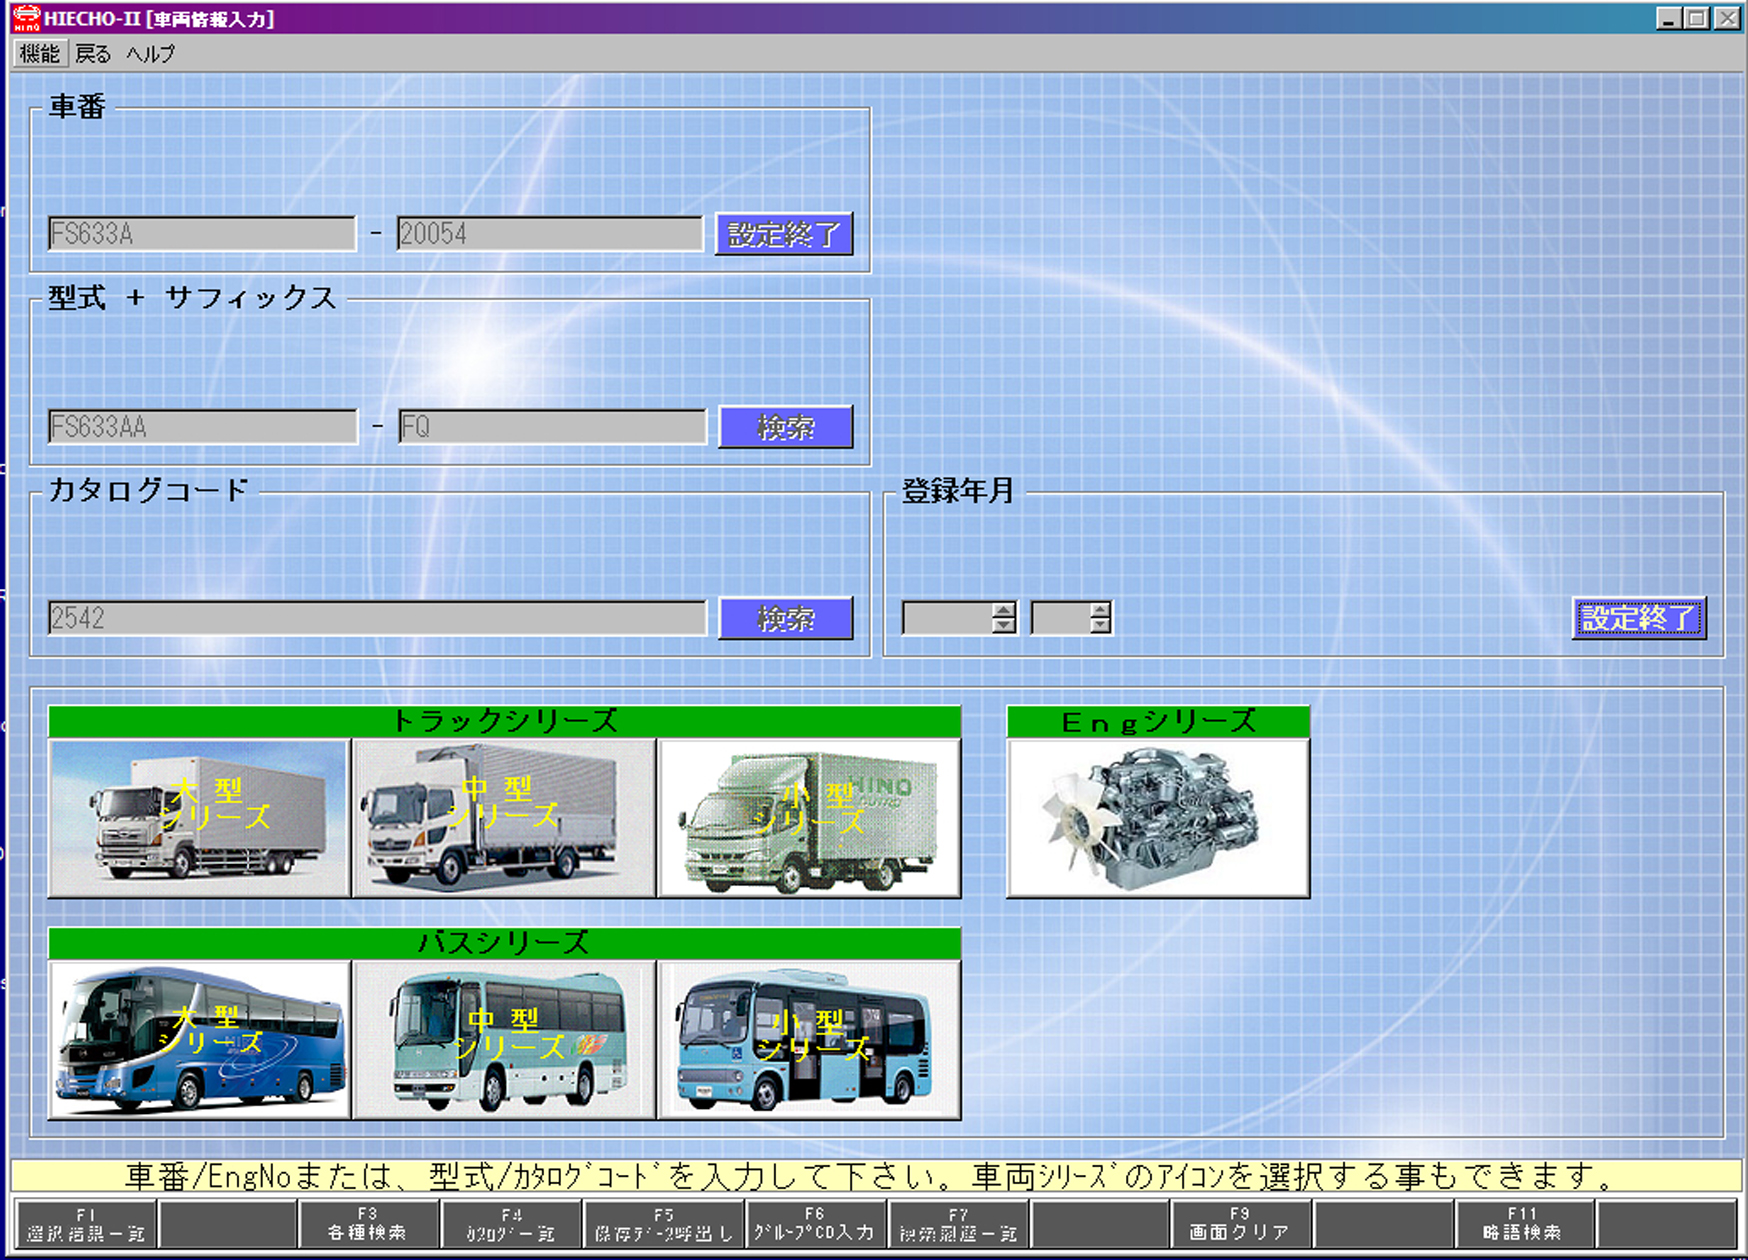Select the small bus series image
This screenshot has height=1260, width=1748.
(809, 1040)
